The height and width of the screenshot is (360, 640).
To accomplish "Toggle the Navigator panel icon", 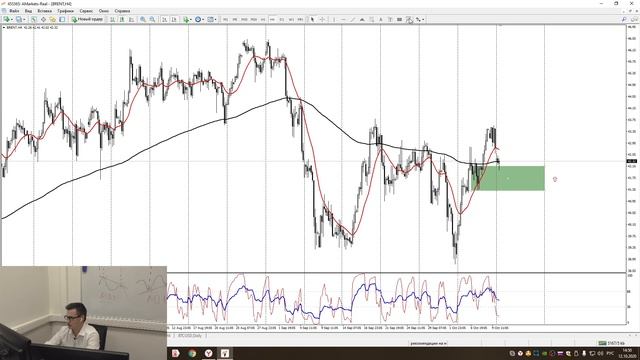I will point(53,19).
